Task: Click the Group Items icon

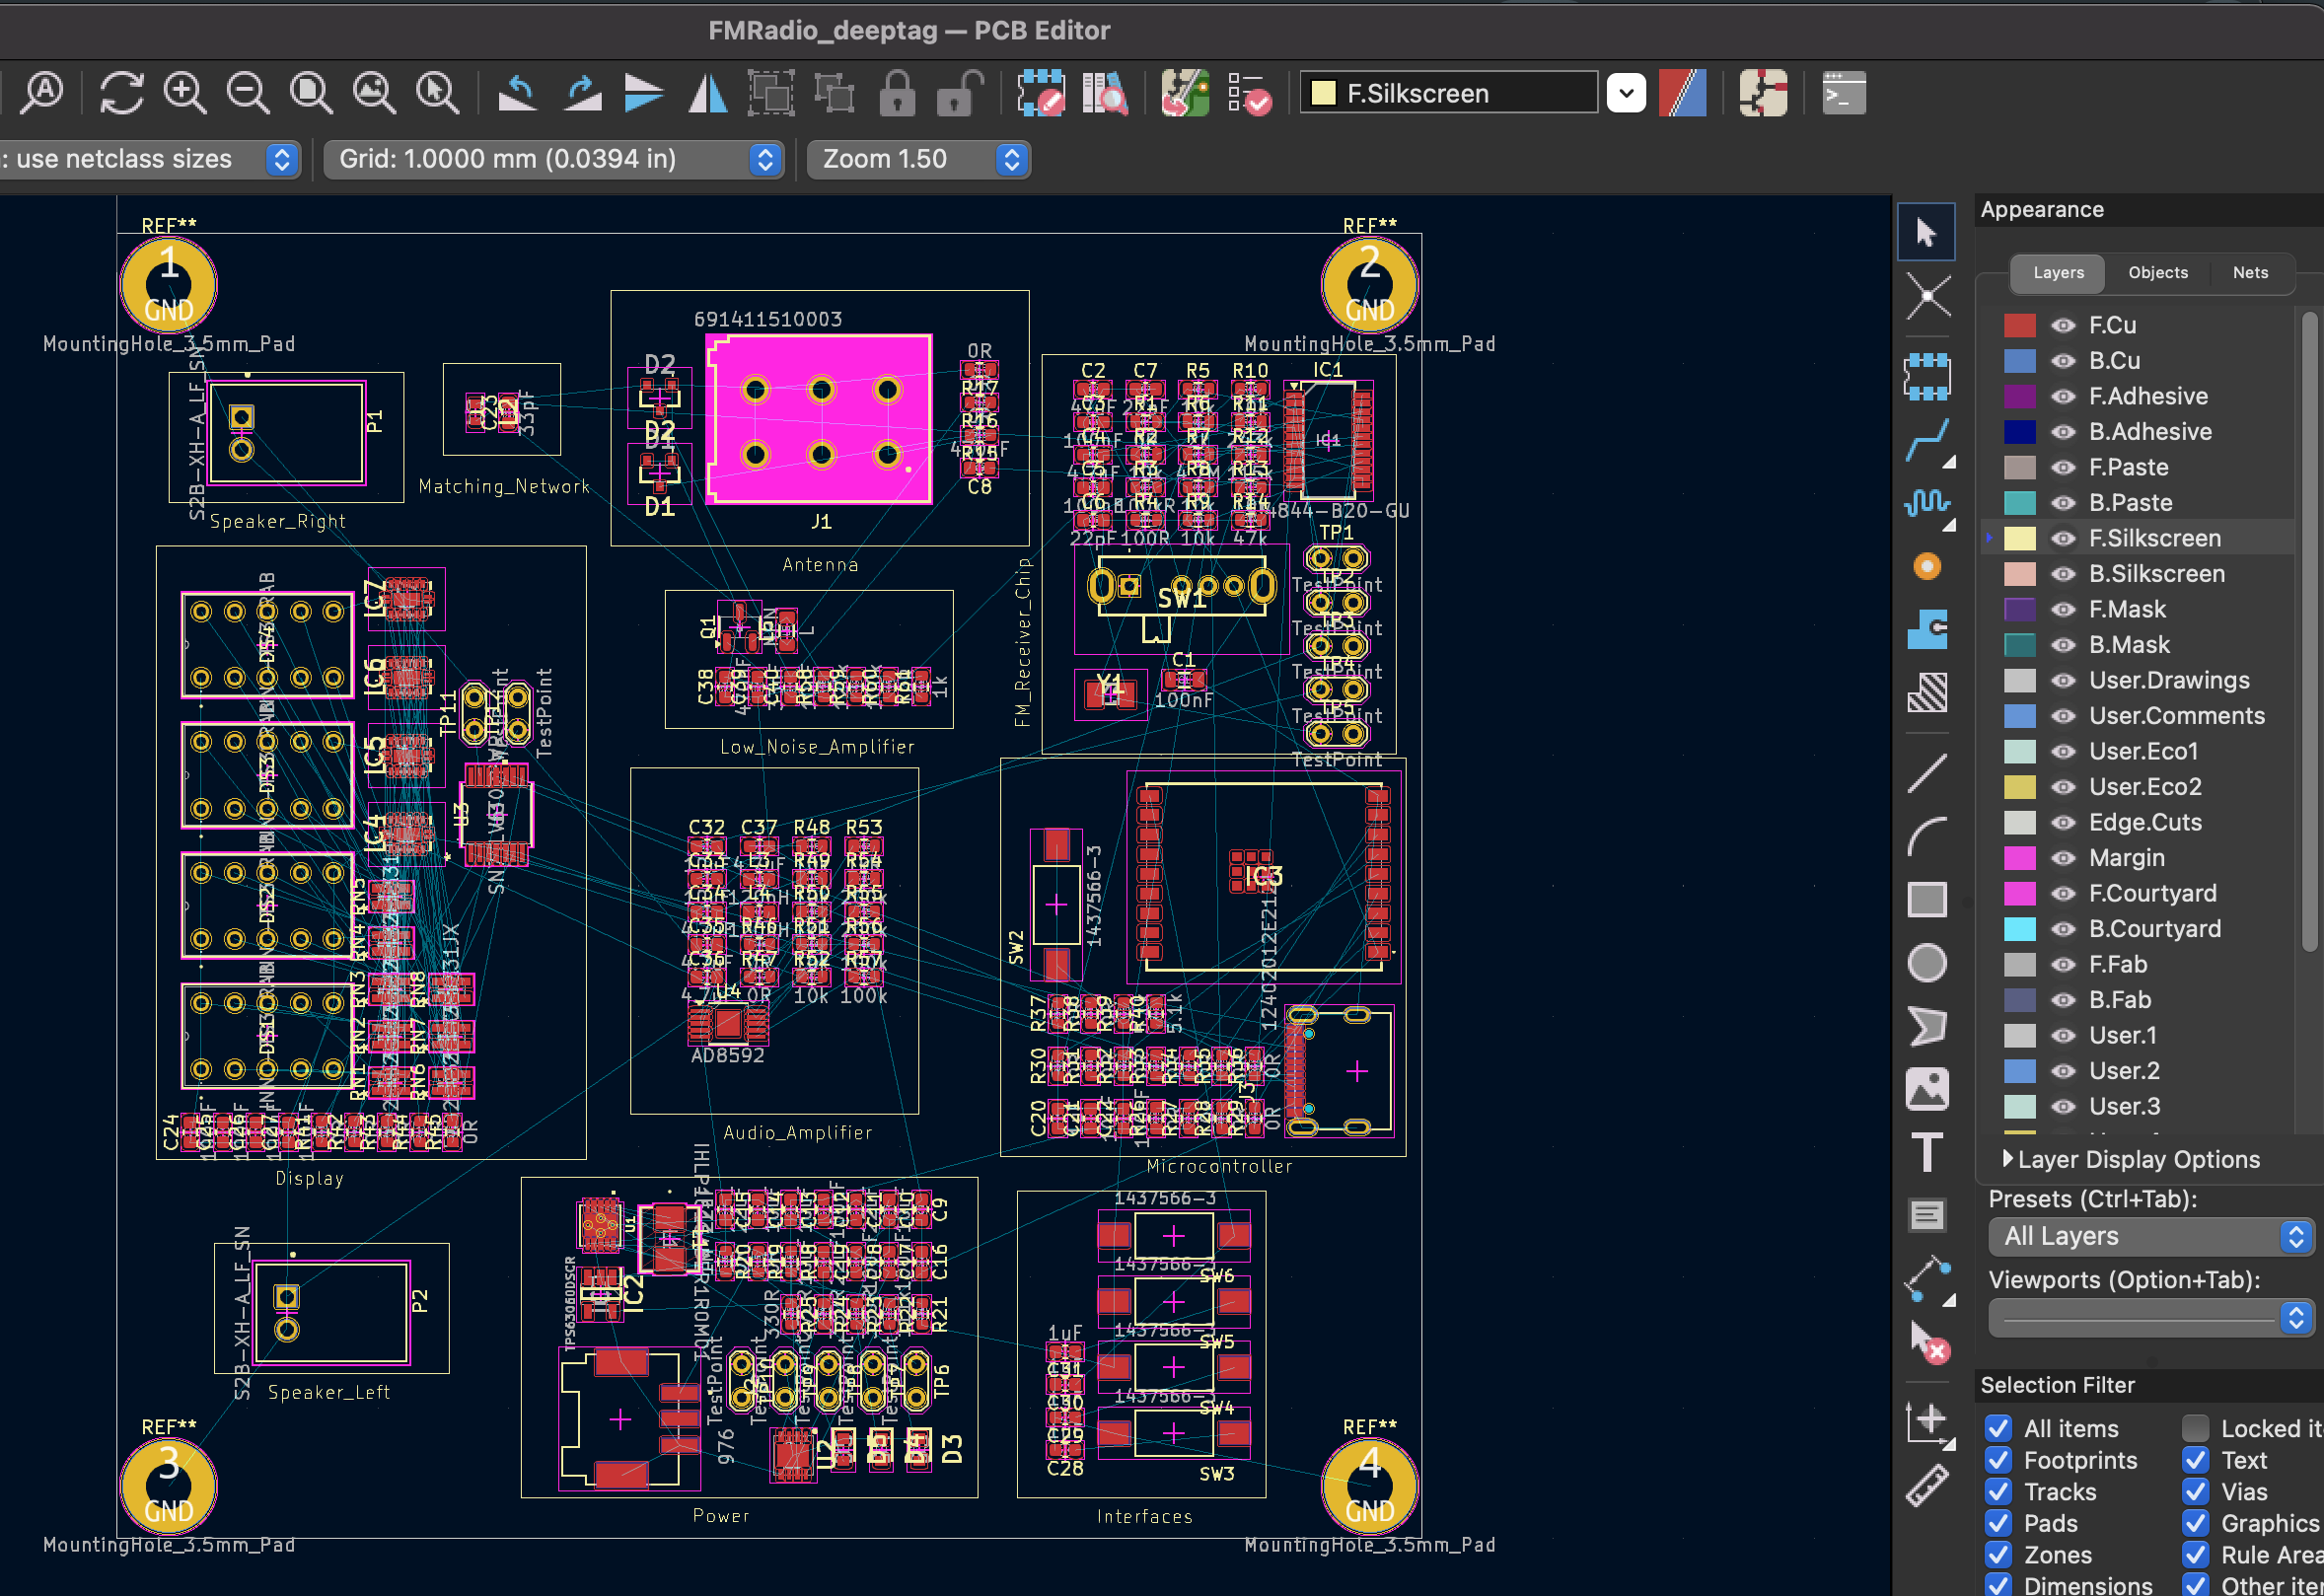Action: click(x=771, y=93)
